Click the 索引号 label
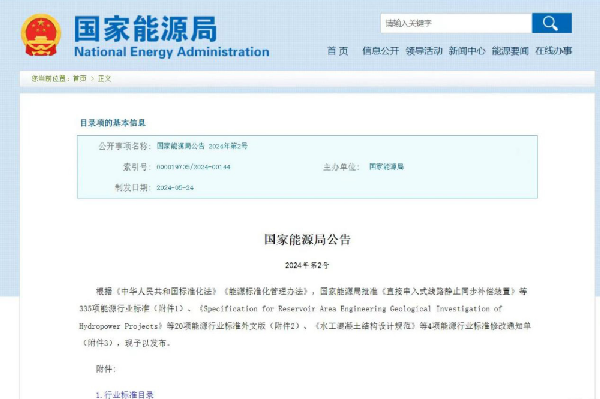 tap(137, 167)
